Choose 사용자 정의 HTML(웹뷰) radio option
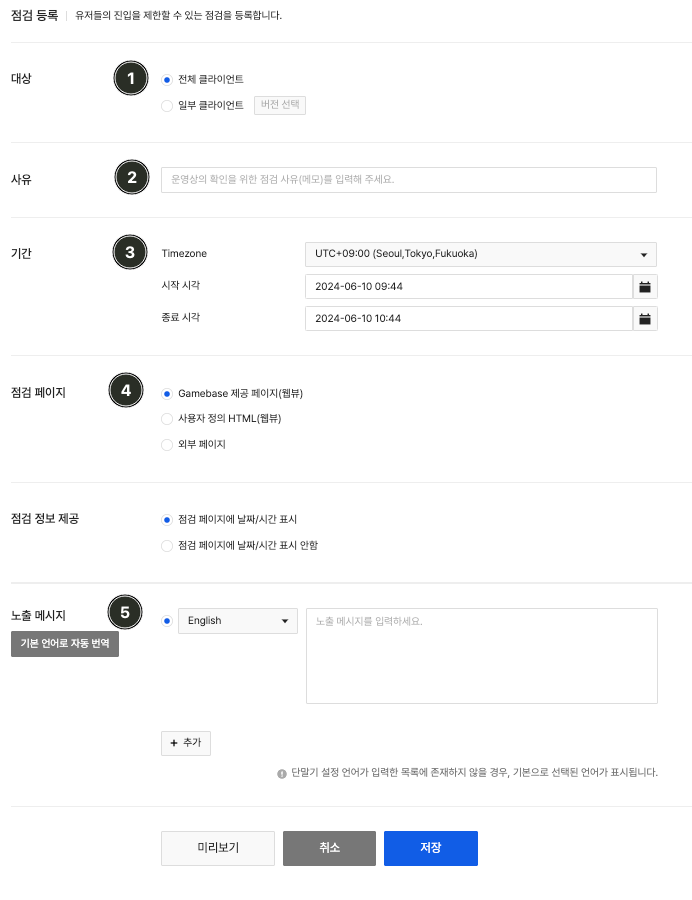 click(x=167, y=419)
